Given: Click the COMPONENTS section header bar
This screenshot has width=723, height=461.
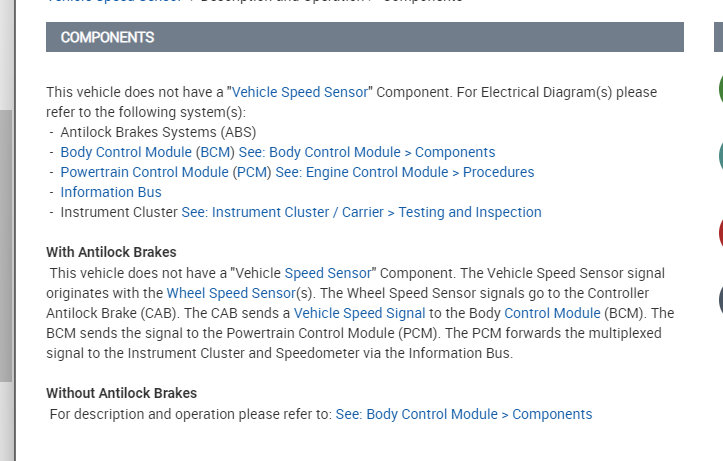Looking at the screenshot, I should point(364,37).
